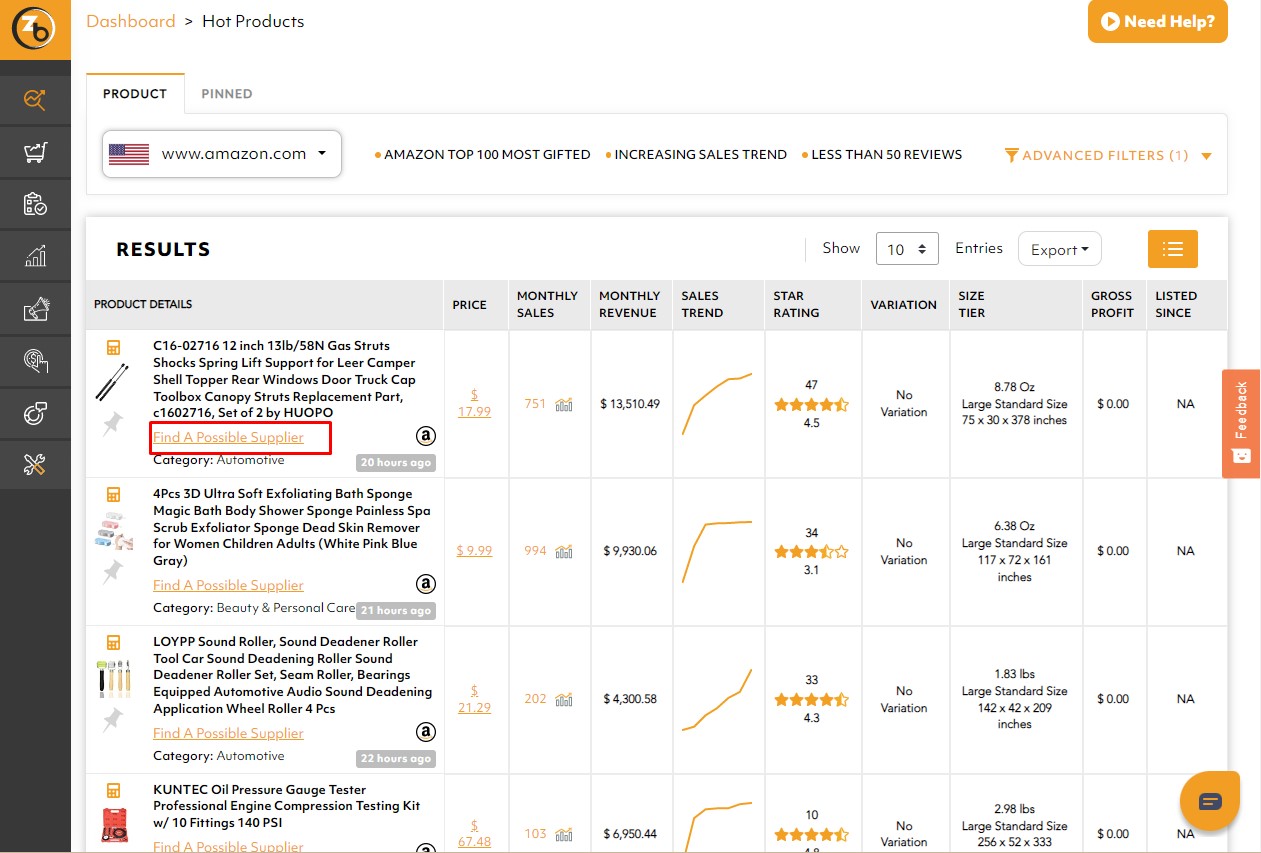Switch to the Pinned tab
Image resolution: width=1261 pixels, height=853 pixels.
(x=227, y=93)
